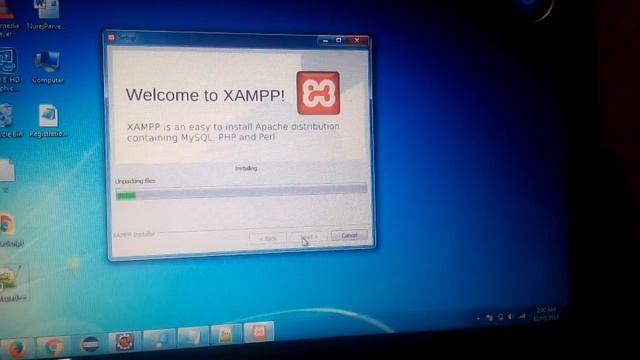The height and width of the screenshot is (360, 640).
Task: Click the taskbar button left of yellow app
Action: coord(193,337)
